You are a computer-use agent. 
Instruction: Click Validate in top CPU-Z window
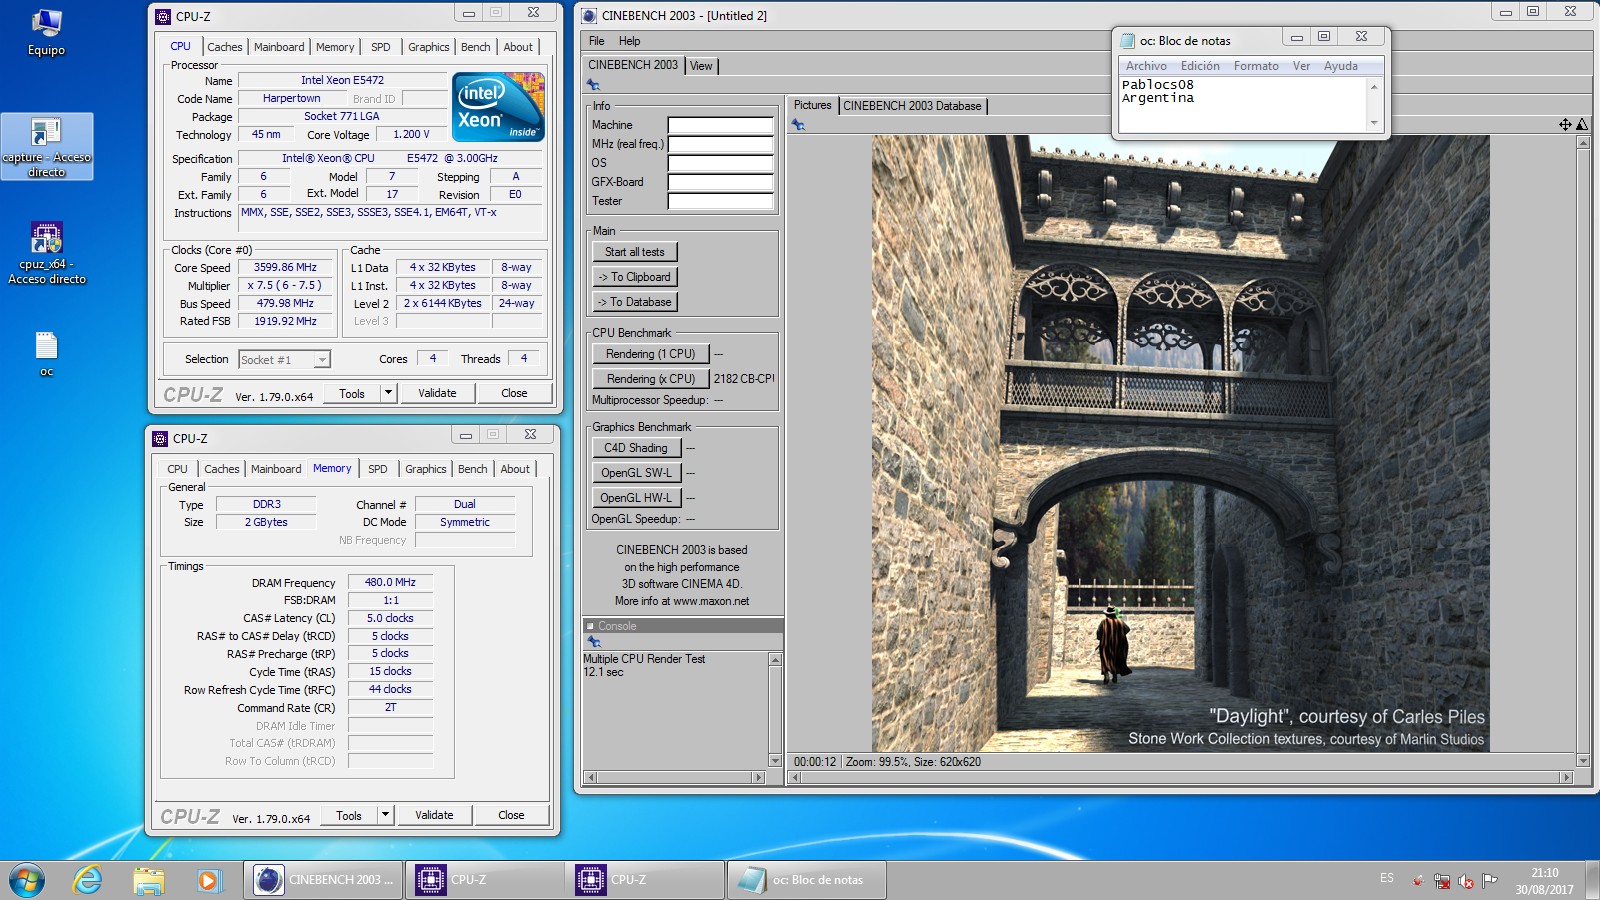[437, 393]
